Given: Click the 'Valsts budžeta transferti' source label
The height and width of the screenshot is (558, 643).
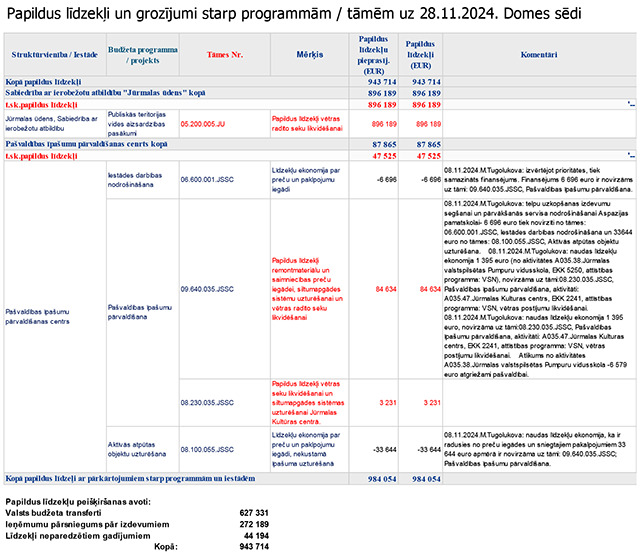Looking at the screenshot, I should click(x=59, y=512).
